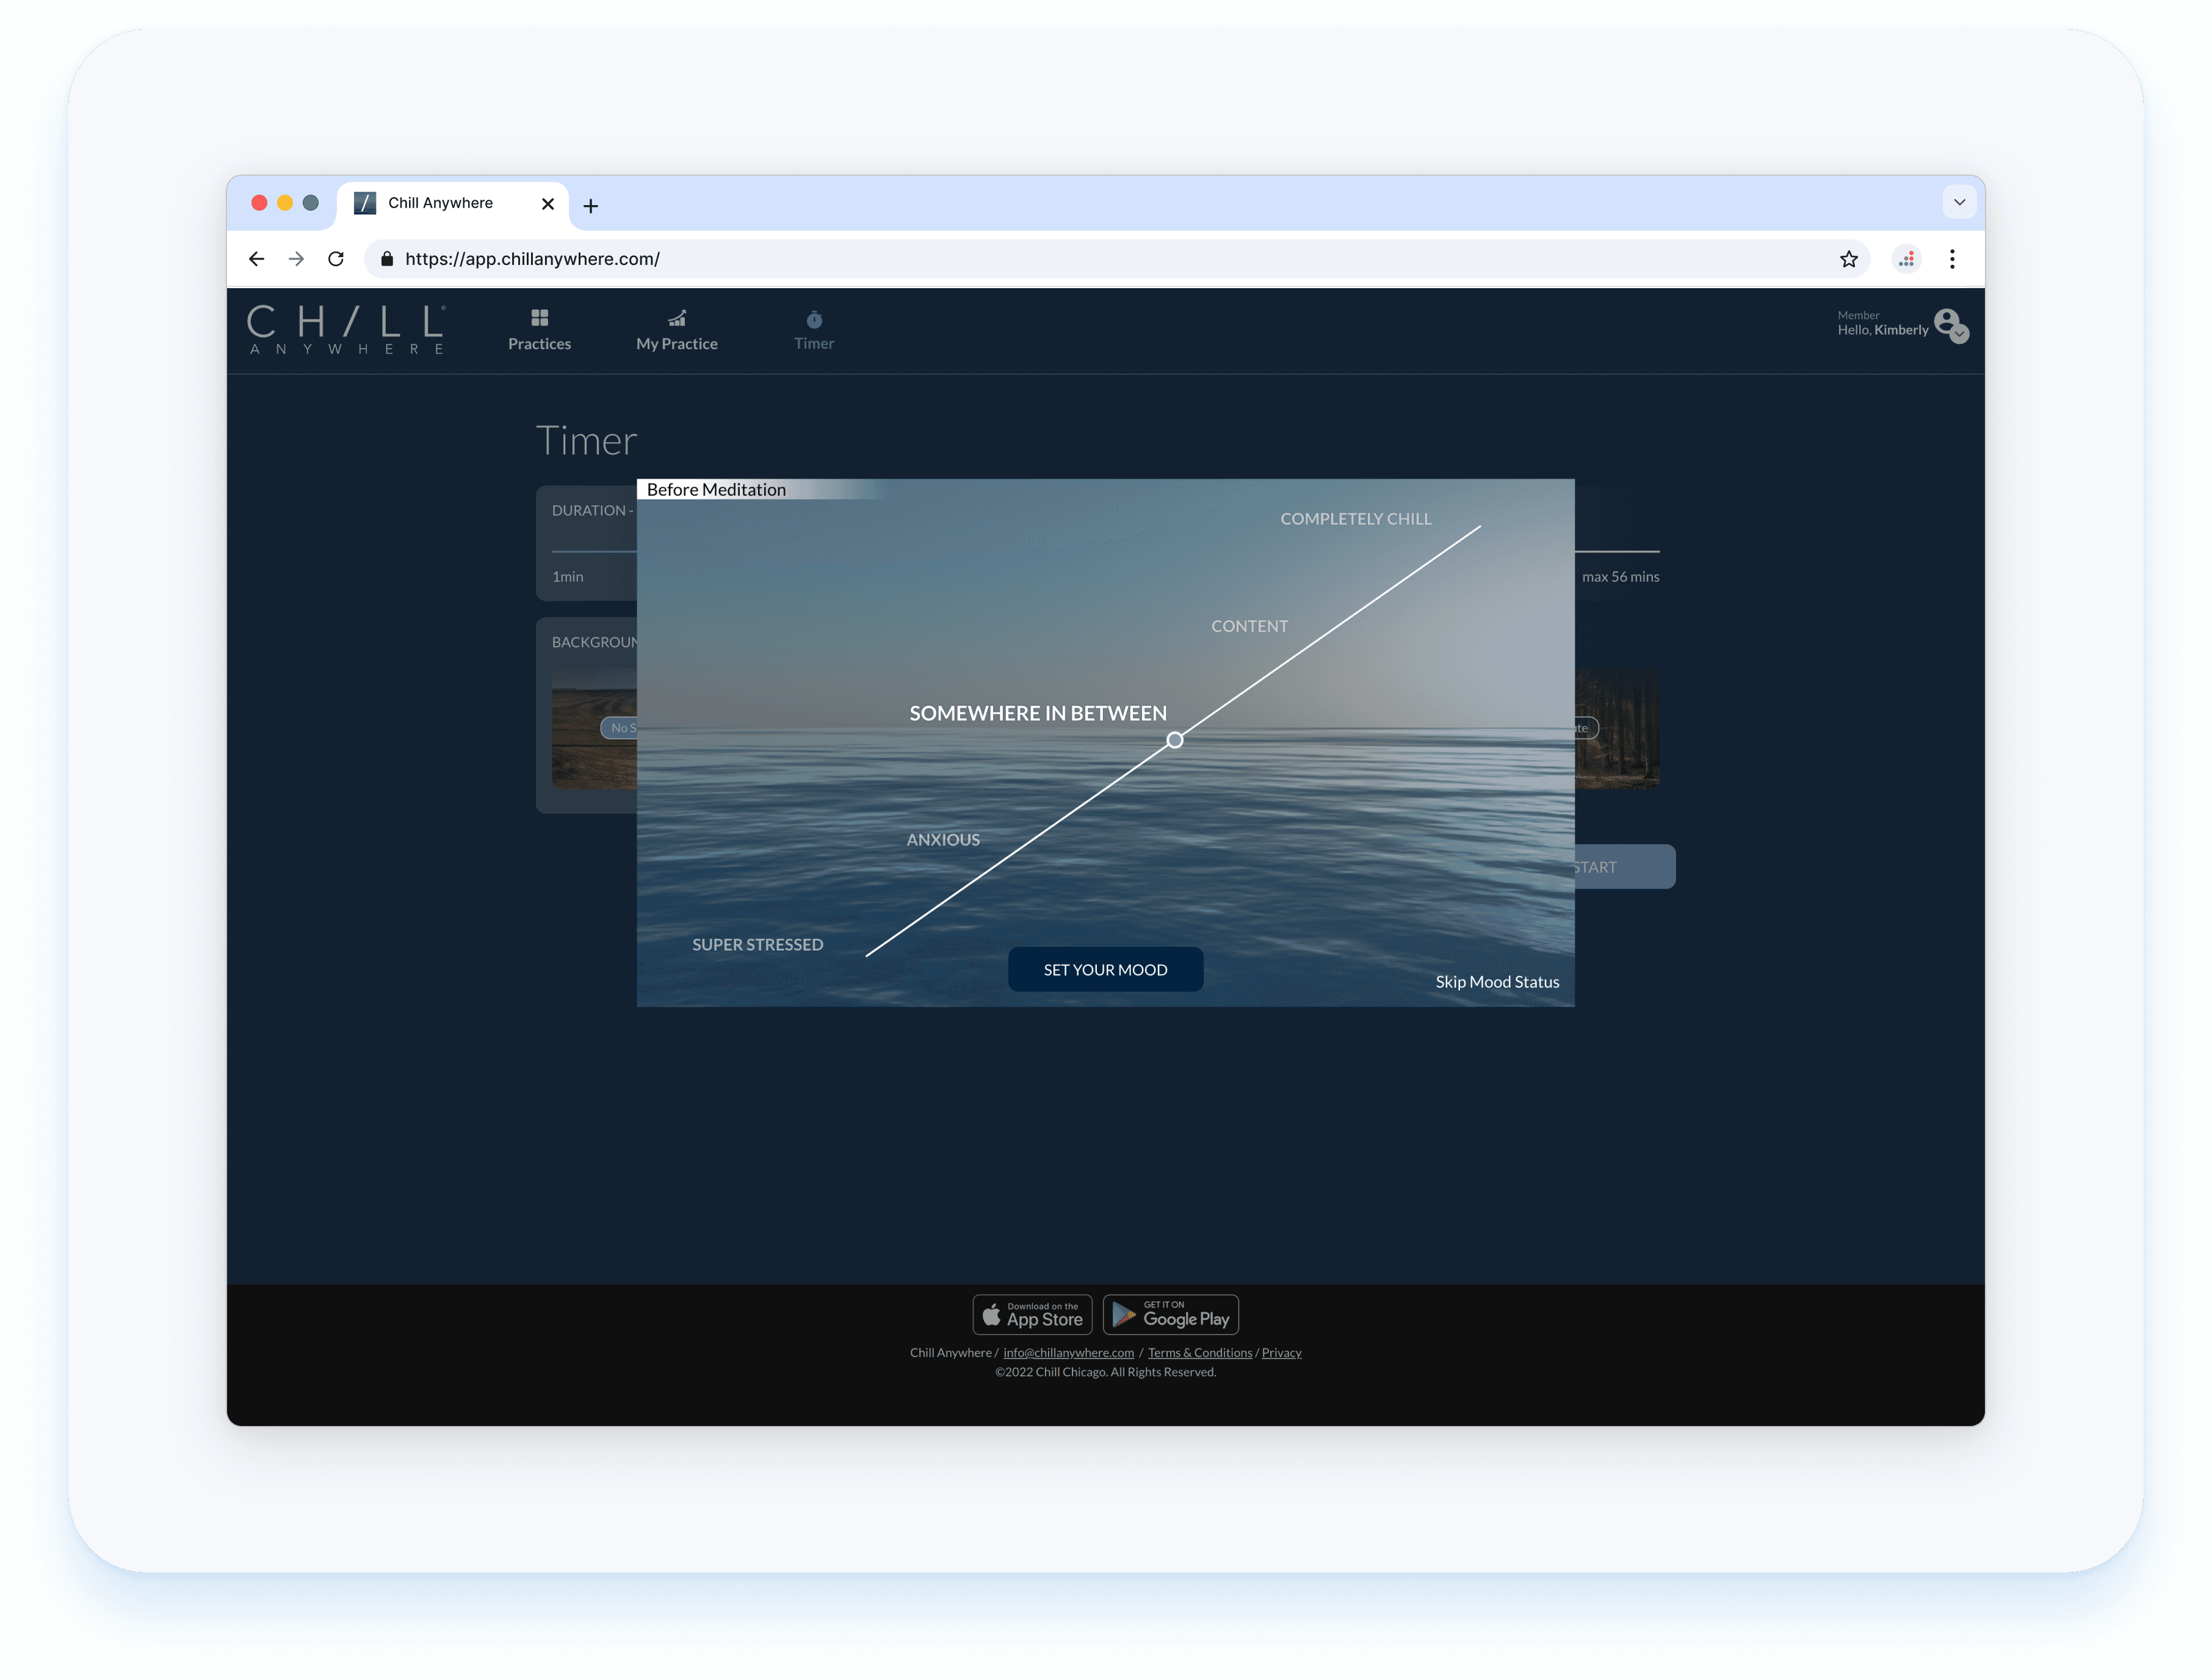Click the mood slider handle

click(1175, 740)
